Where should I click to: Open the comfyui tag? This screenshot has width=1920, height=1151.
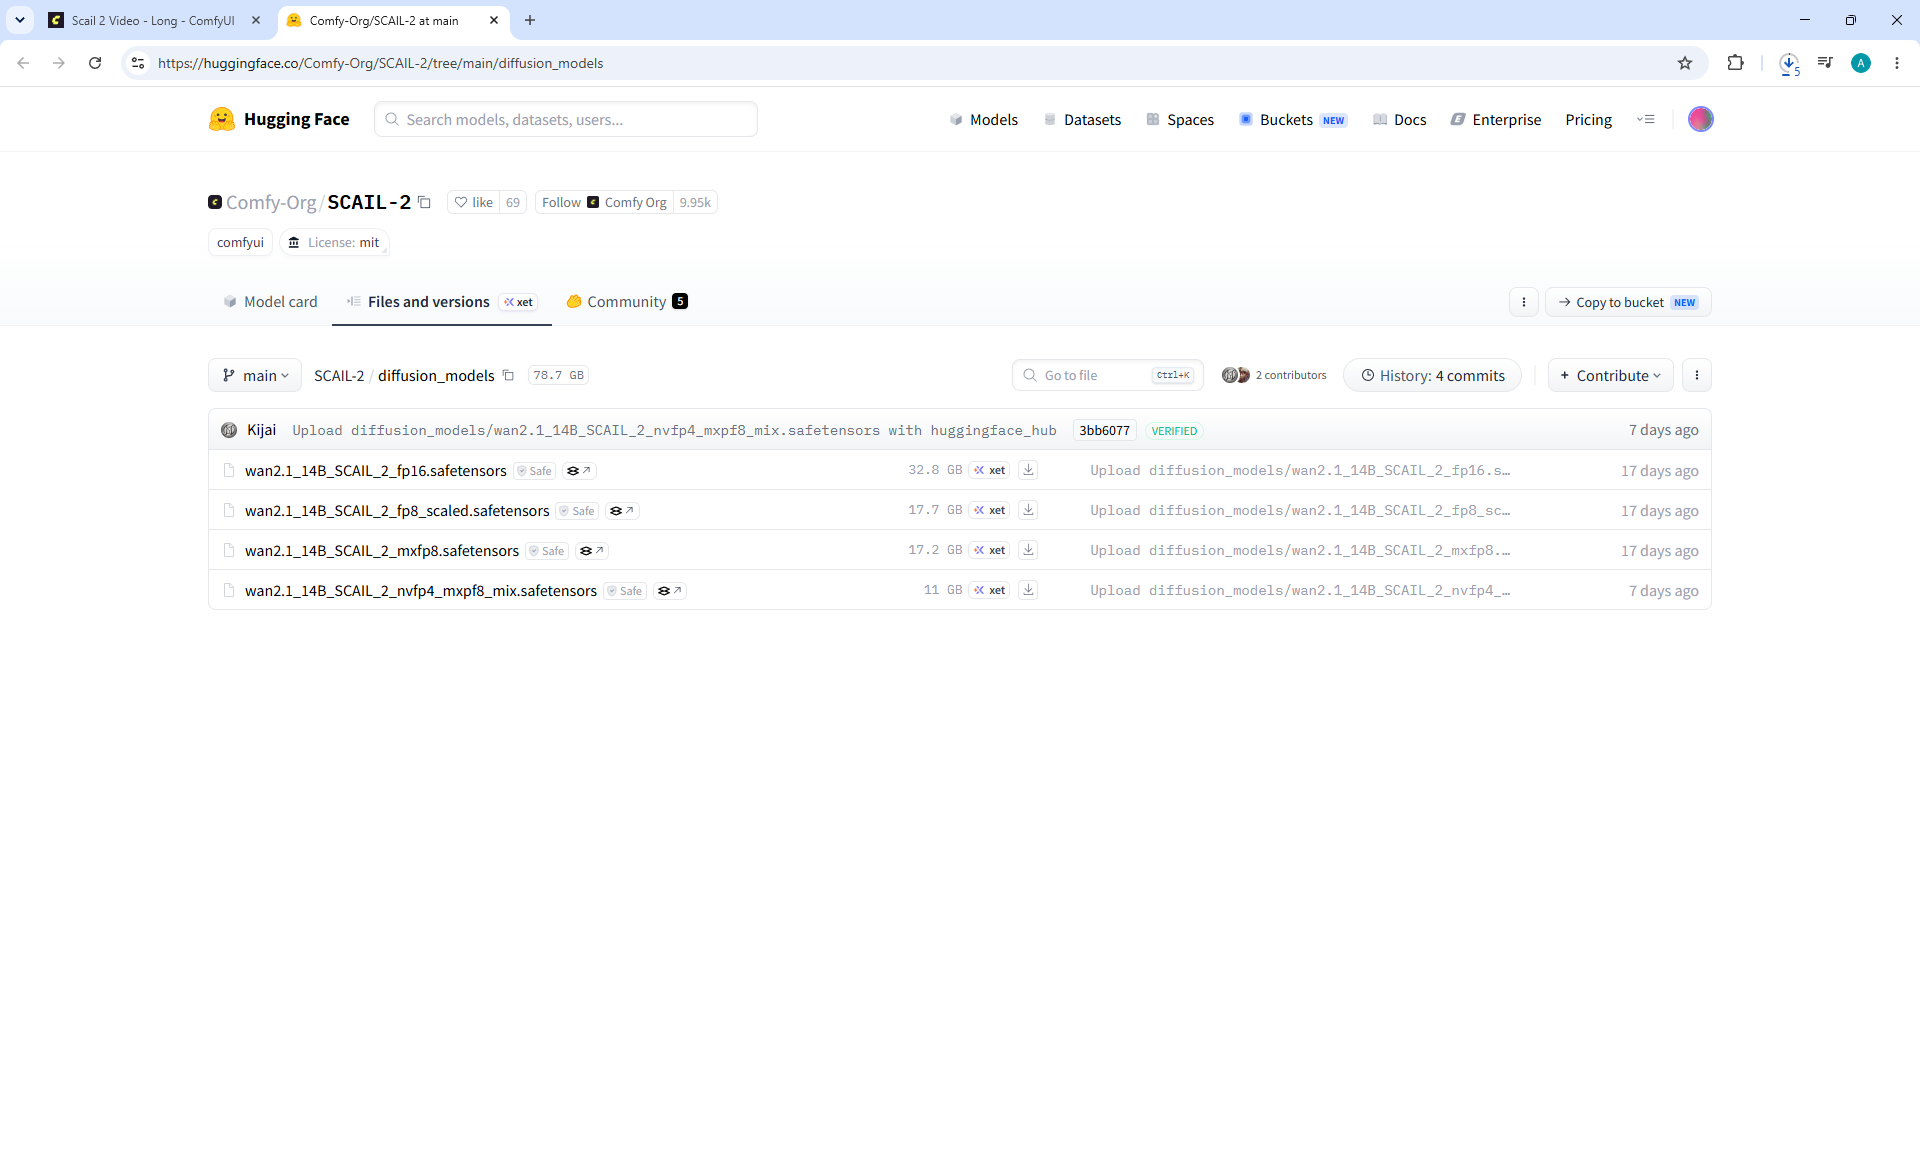click(240, 242)
